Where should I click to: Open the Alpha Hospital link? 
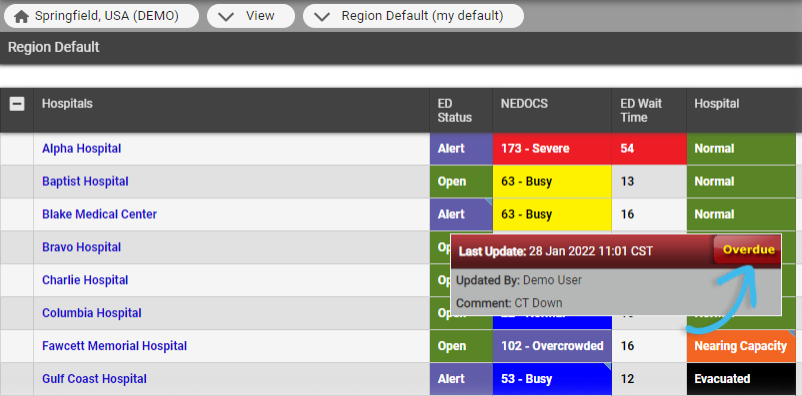[x=81, y=148]
